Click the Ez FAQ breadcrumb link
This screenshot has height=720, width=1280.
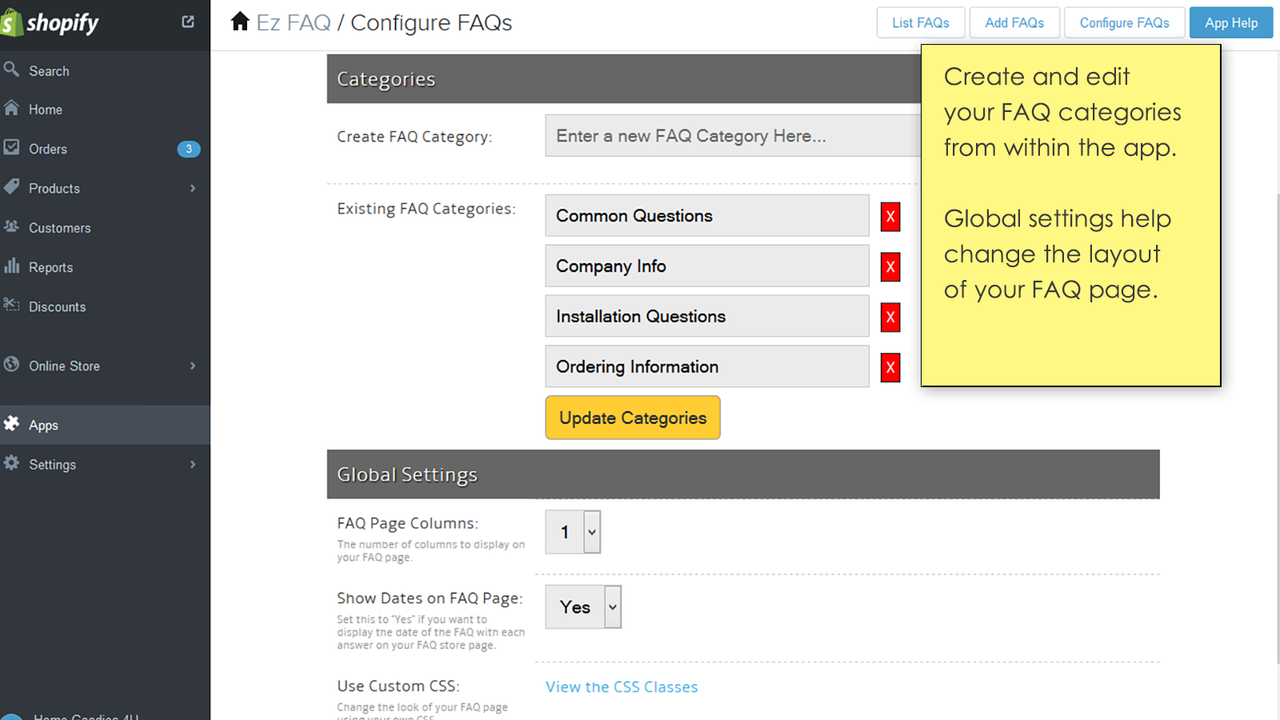point(293,22)
